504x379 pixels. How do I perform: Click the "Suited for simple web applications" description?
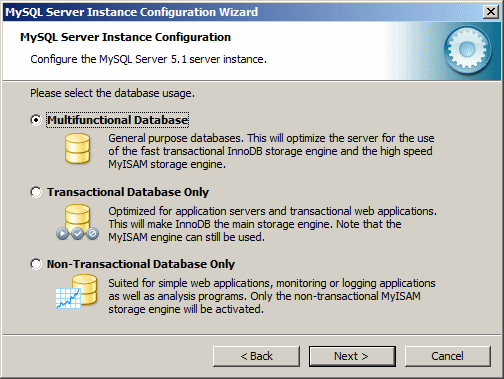tap(272, 296)
